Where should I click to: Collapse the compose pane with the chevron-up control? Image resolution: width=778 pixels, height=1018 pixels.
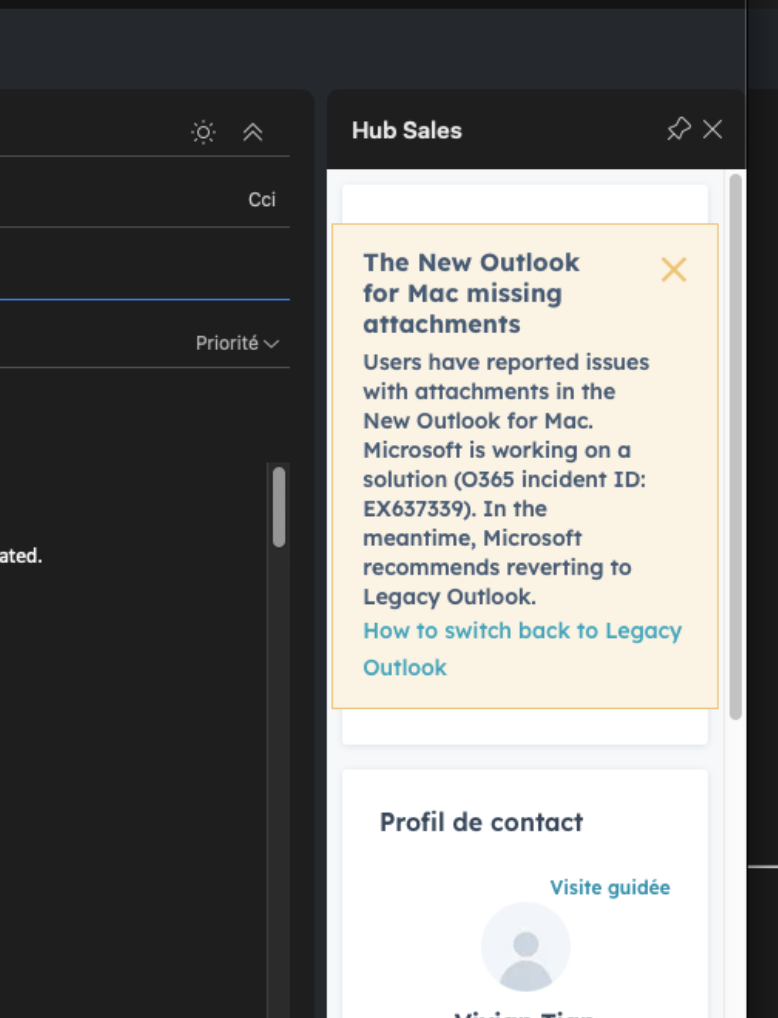point(253,131)
